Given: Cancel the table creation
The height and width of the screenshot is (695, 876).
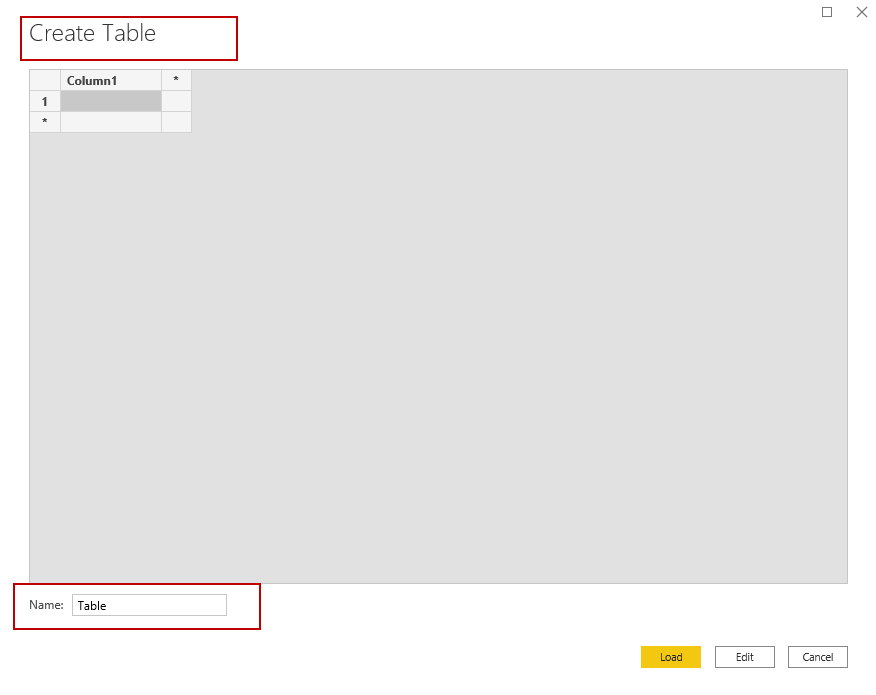Looking at the screenshot, I should pyautogui.click(x=817, y=657).
